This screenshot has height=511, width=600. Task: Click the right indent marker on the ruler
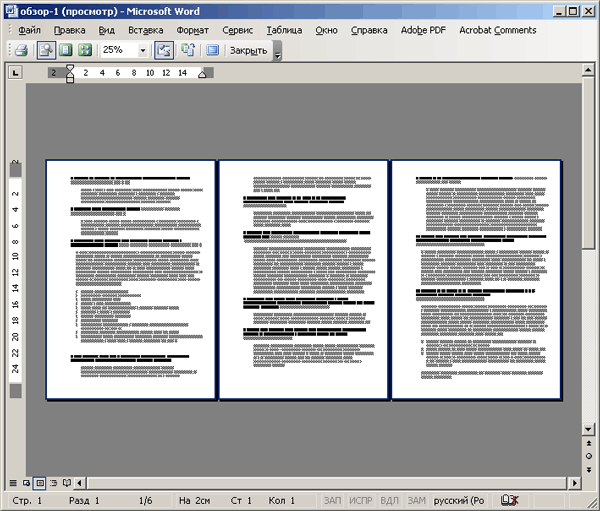(202, 74)
